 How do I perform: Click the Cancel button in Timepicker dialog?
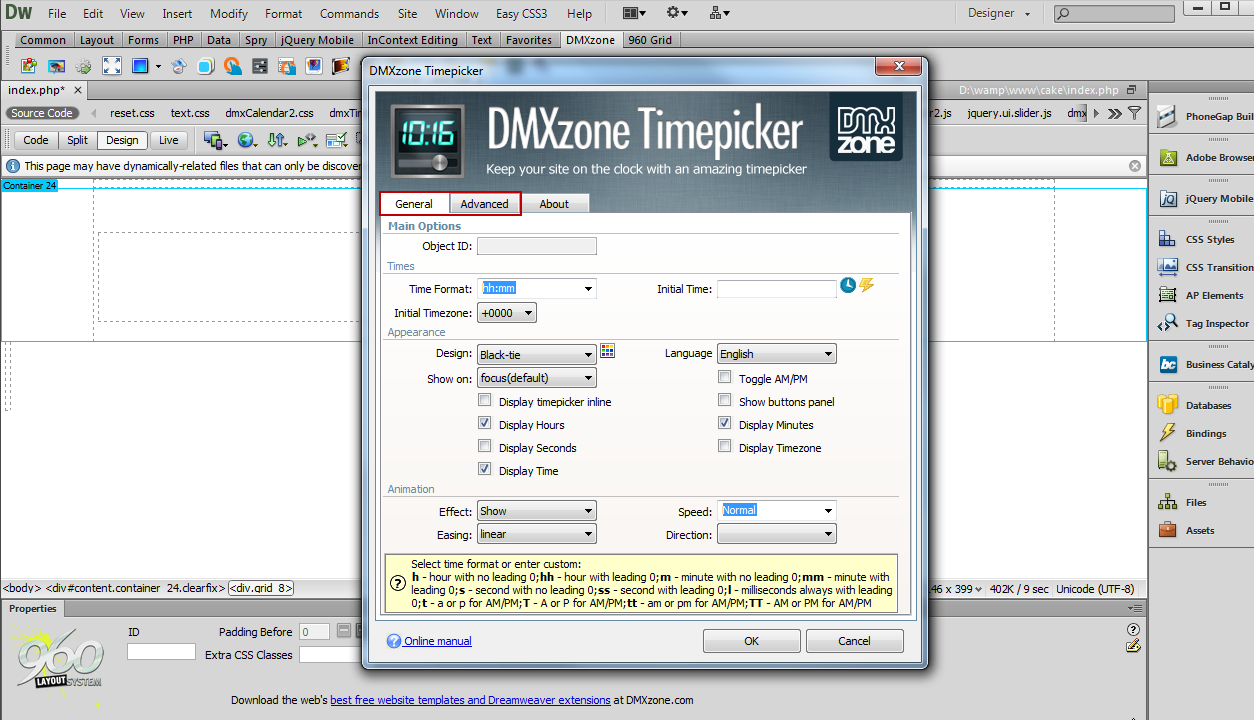click(855, 641)
